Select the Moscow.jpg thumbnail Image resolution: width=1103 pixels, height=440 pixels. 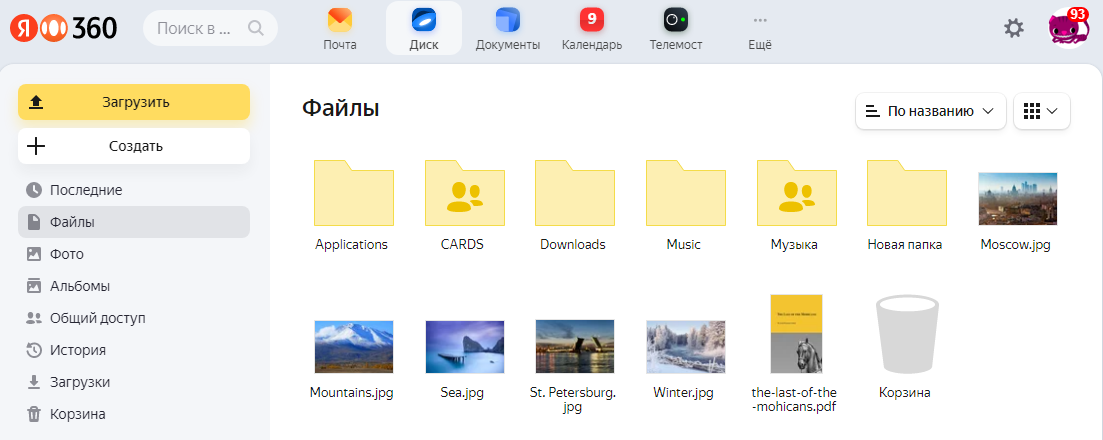(x=1017, y=198)
